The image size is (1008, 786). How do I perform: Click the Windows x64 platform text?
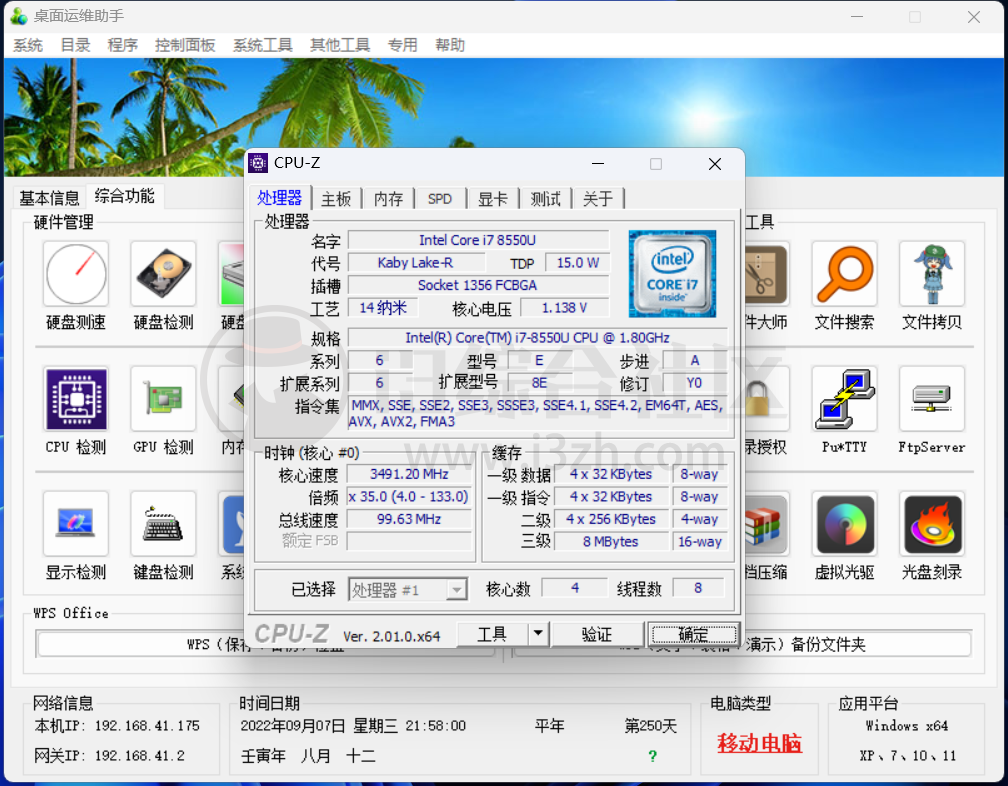(906, 726)
